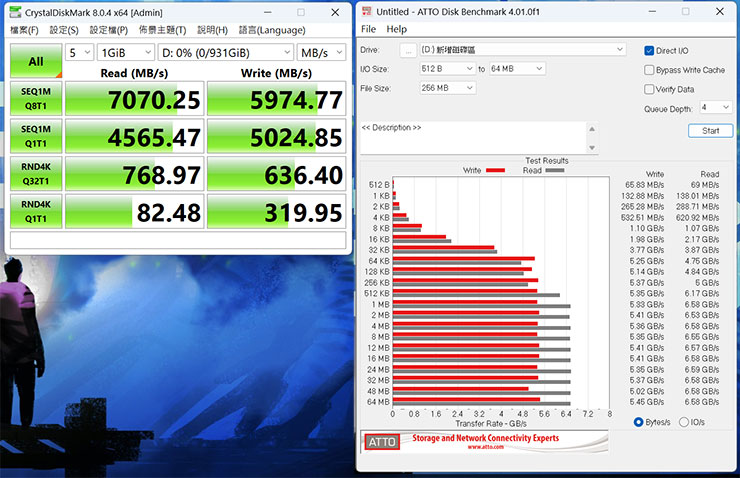Run all CrystalDiskMark tests with All button
Screen dimensions: 740x478
click(36, 61)
